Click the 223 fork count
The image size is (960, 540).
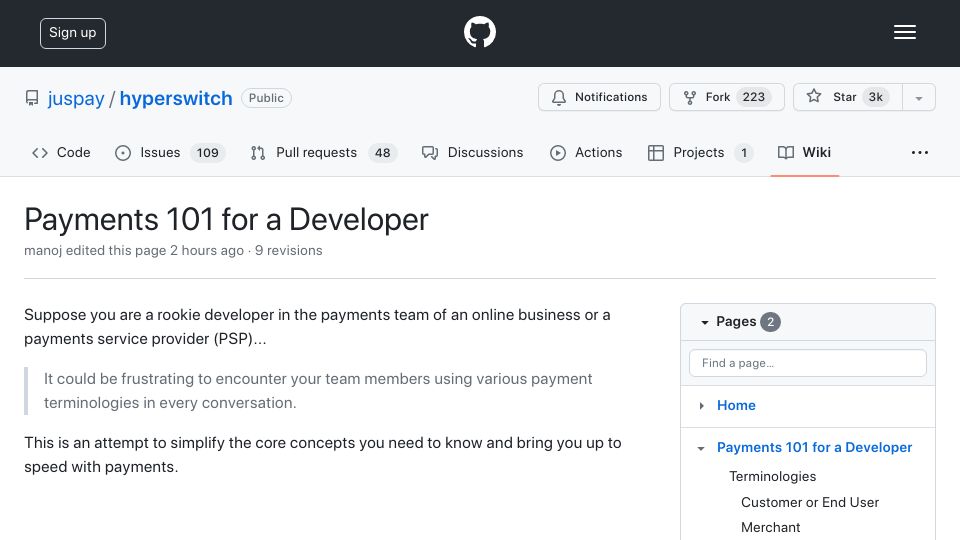[754, 97]
